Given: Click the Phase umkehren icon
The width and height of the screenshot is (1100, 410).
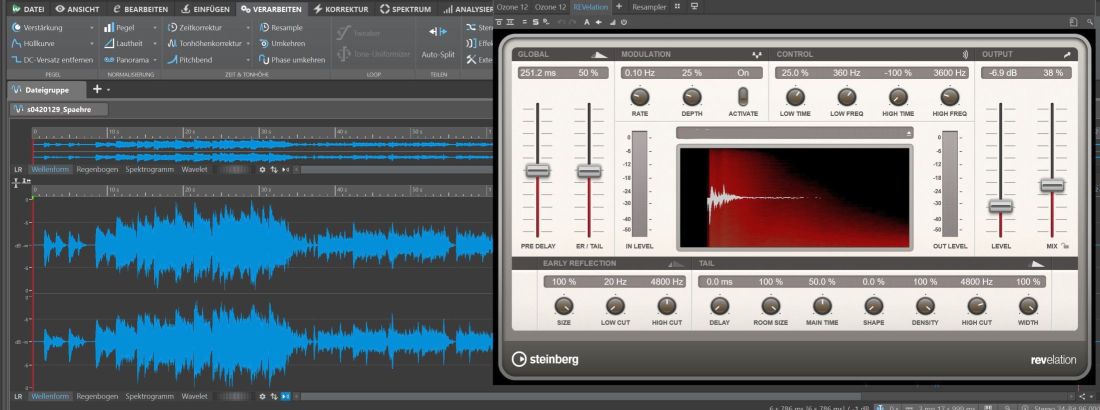Looking at the screenshot, I should click(264, 60).
